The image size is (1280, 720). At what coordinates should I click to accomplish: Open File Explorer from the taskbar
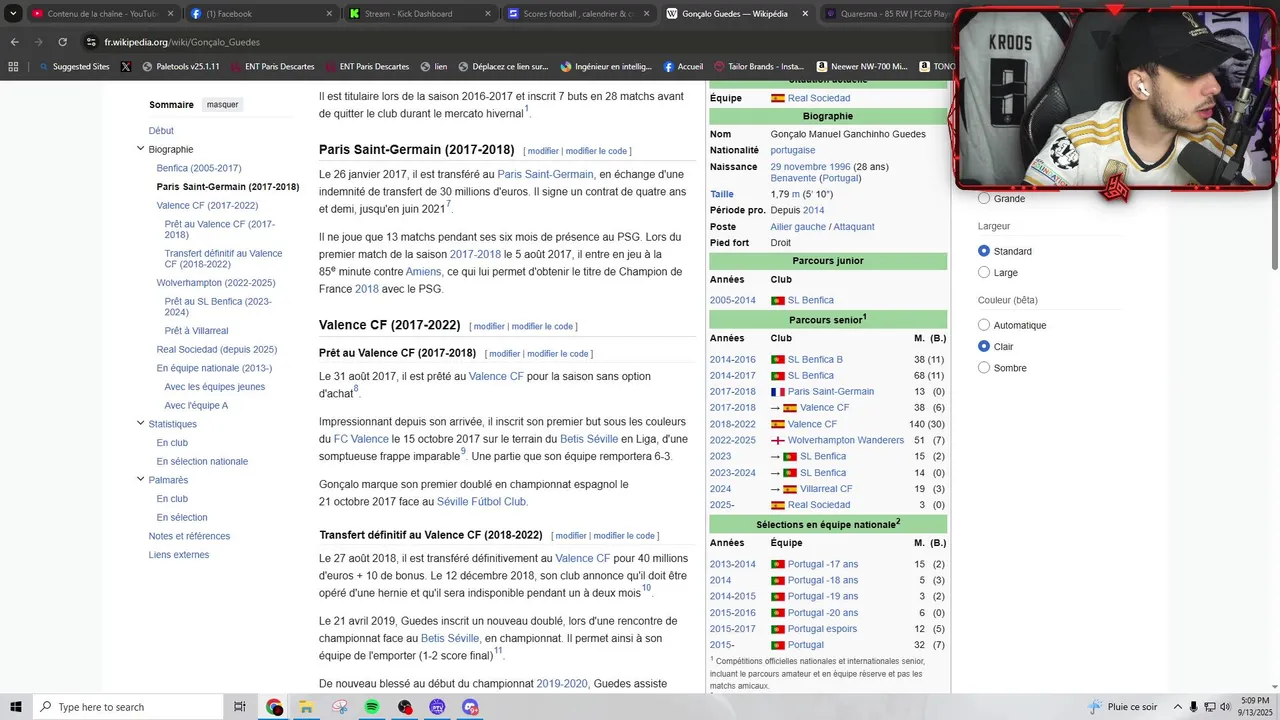306,707
